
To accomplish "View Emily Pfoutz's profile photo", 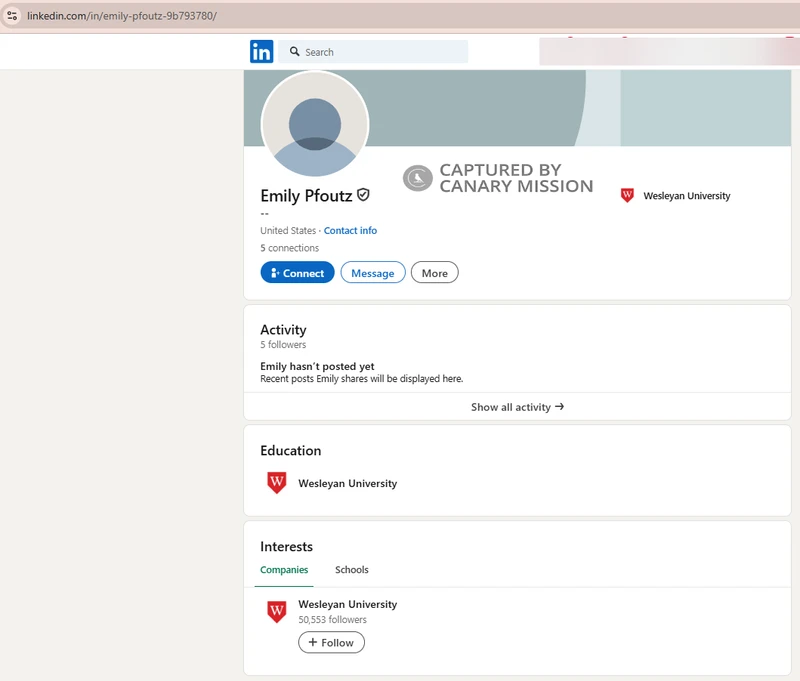I will (315, 124).
